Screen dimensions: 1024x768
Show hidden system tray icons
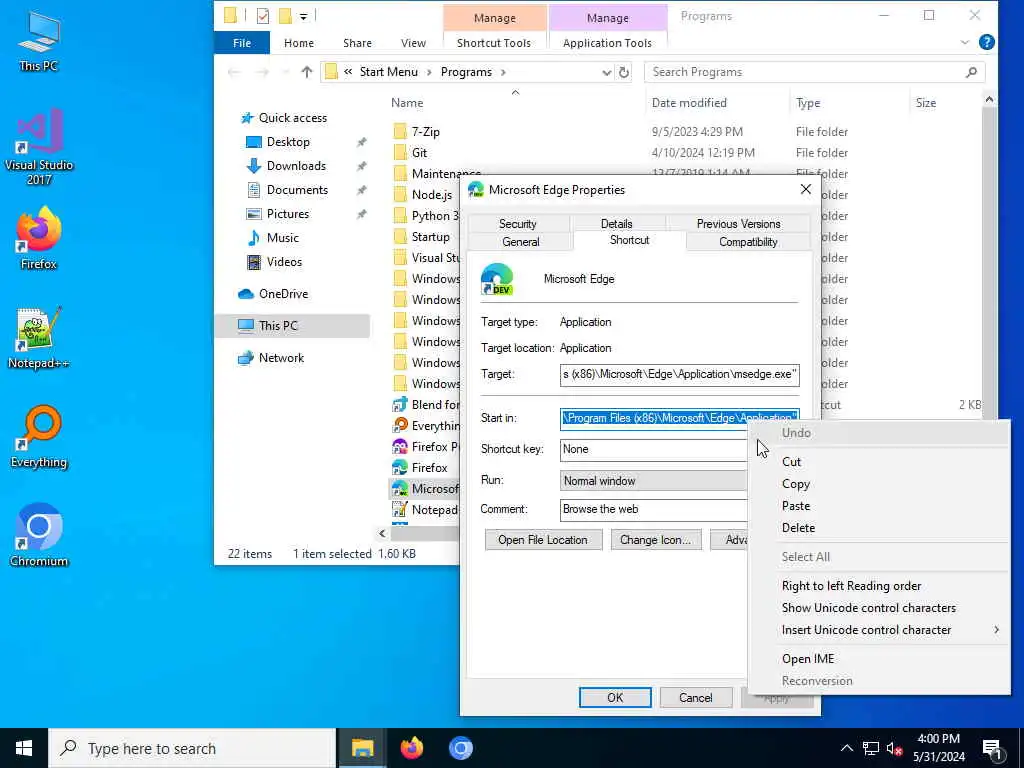pyautogui.click(x=846, y=748)
